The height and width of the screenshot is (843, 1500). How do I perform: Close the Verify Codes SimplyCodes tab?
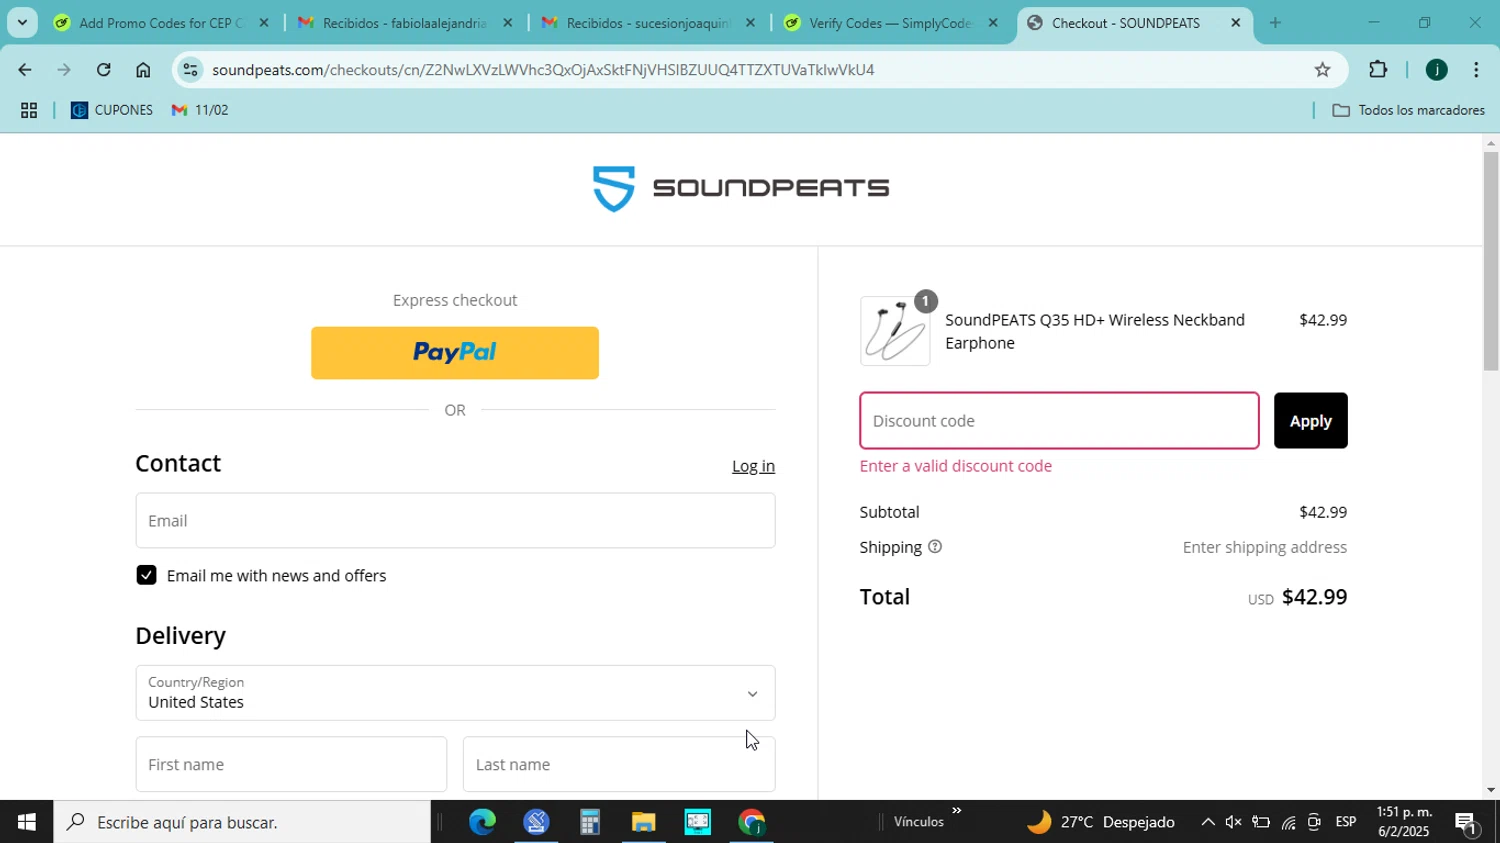(993, 22)
